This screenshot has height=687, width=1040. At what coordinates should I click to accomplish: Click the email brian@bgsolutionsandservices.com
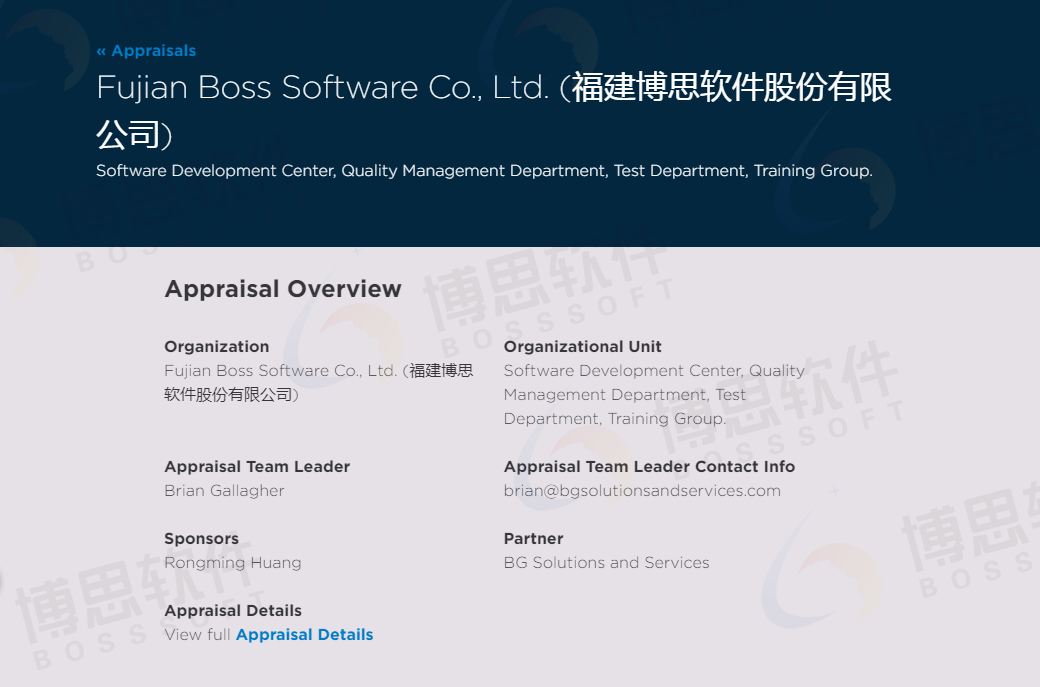tap(642, 491)
